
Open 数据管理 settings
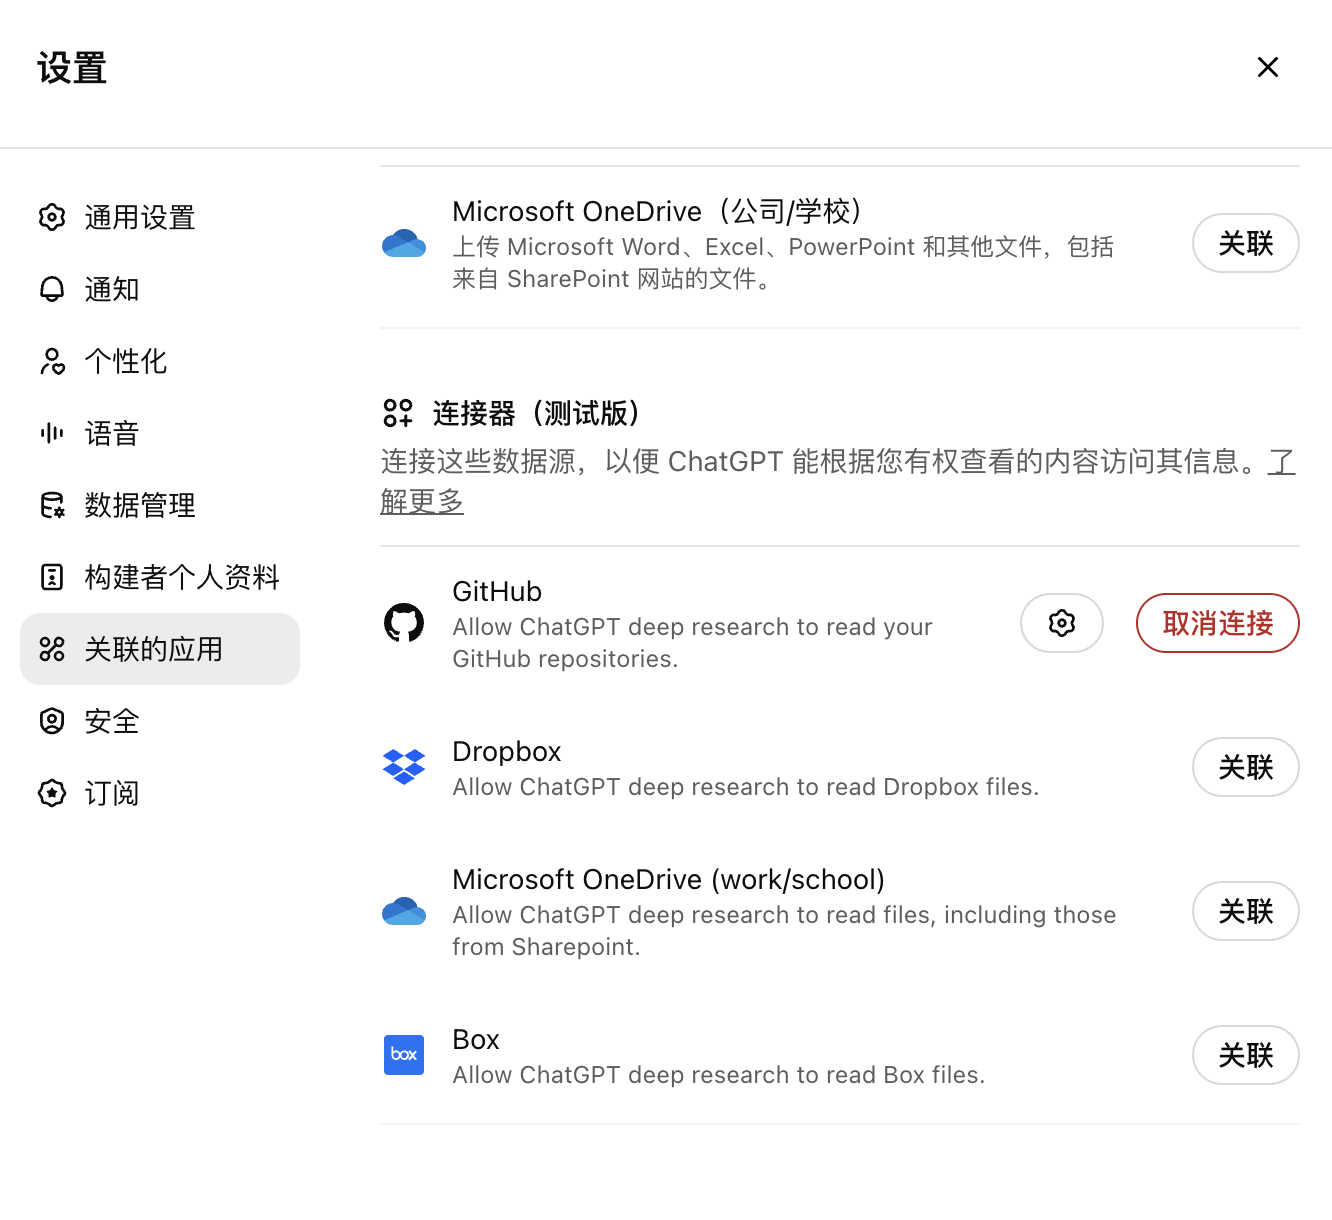tap(160, 505)
